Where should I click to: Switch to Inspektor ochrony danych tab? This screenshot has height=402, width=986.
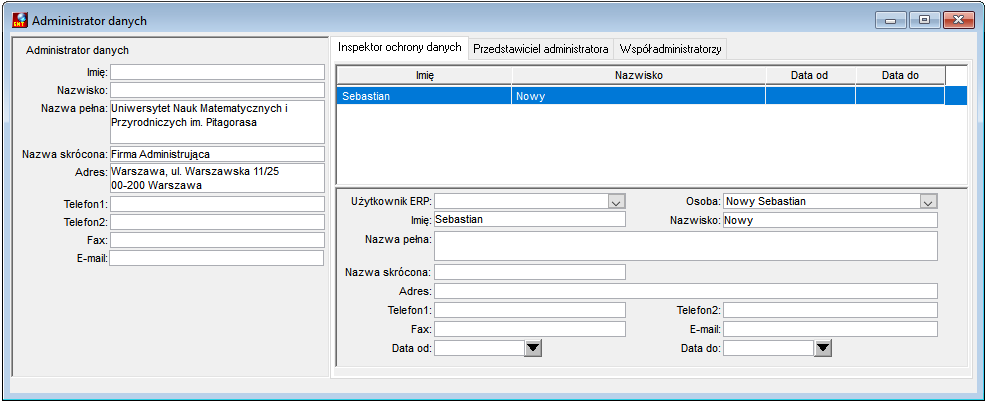click(x=400, y=48)
